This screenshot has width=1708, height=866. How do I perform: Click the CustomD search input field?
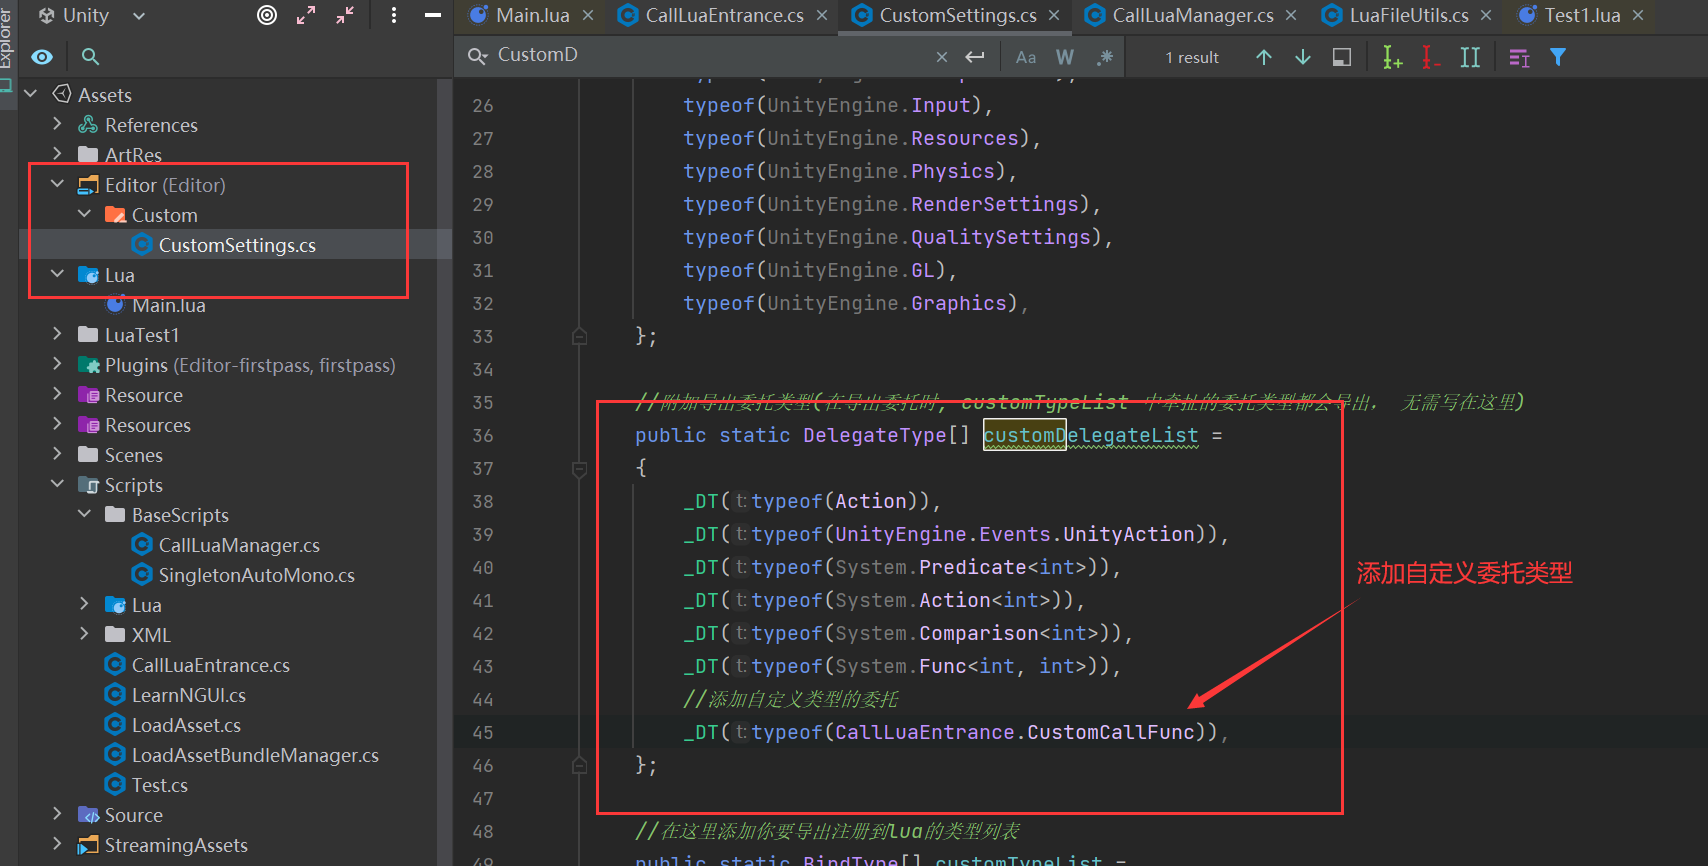point(710,55)
